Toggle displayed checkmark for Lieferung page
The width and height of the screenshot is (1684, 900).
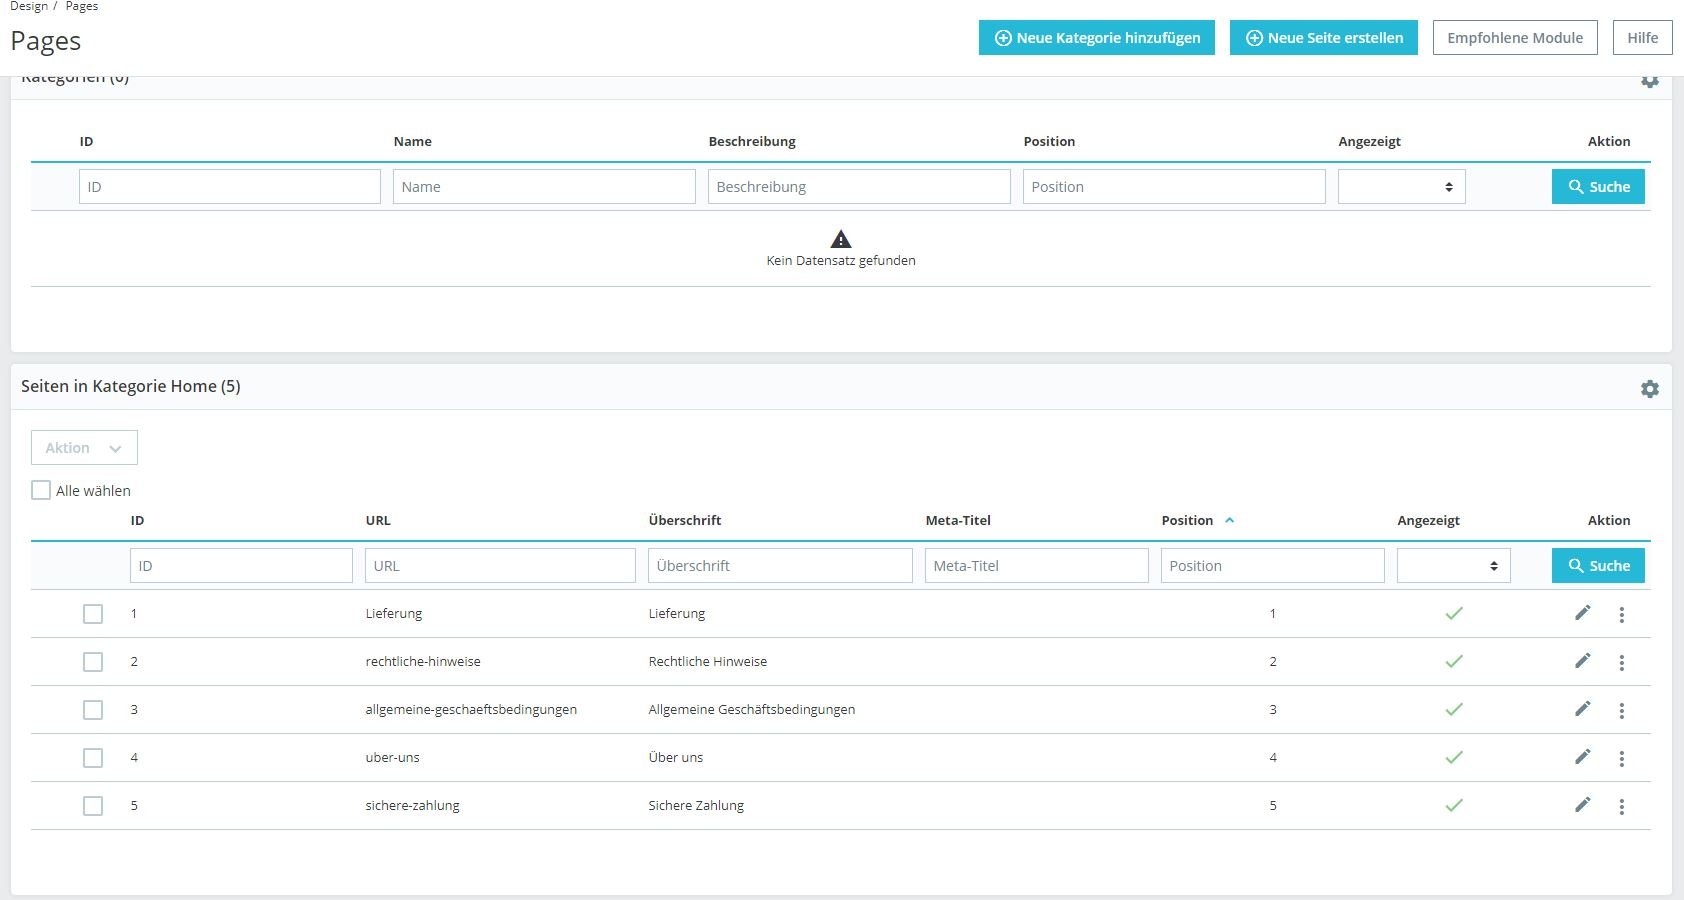coord(1454,613)
